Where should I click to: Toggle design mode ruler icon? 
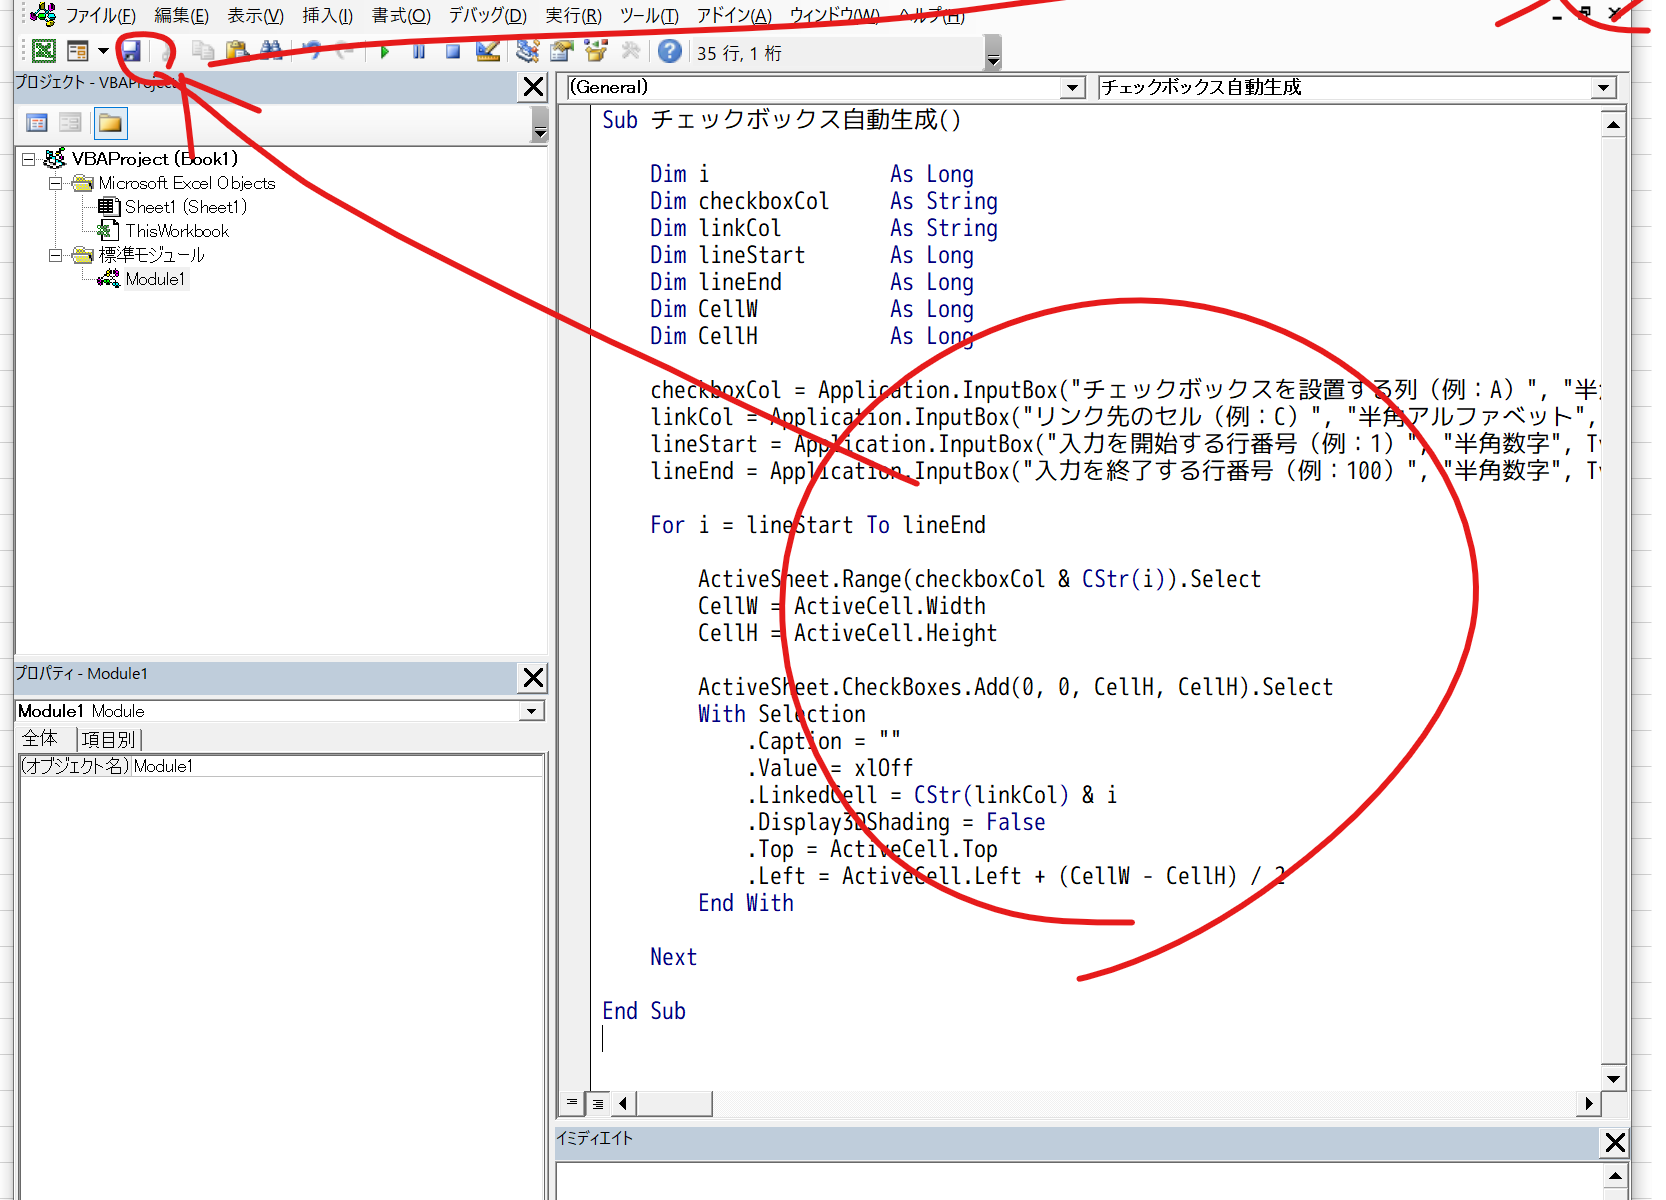(x=488, y=52)
